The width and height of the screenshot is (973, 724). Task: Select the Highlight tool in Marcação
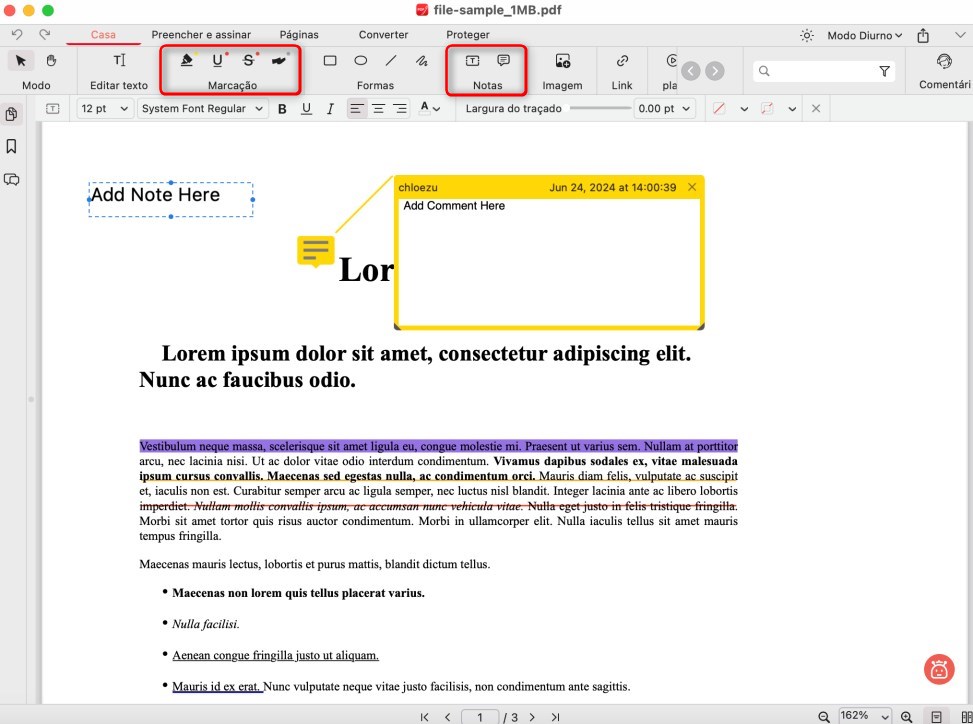point(186,60)
